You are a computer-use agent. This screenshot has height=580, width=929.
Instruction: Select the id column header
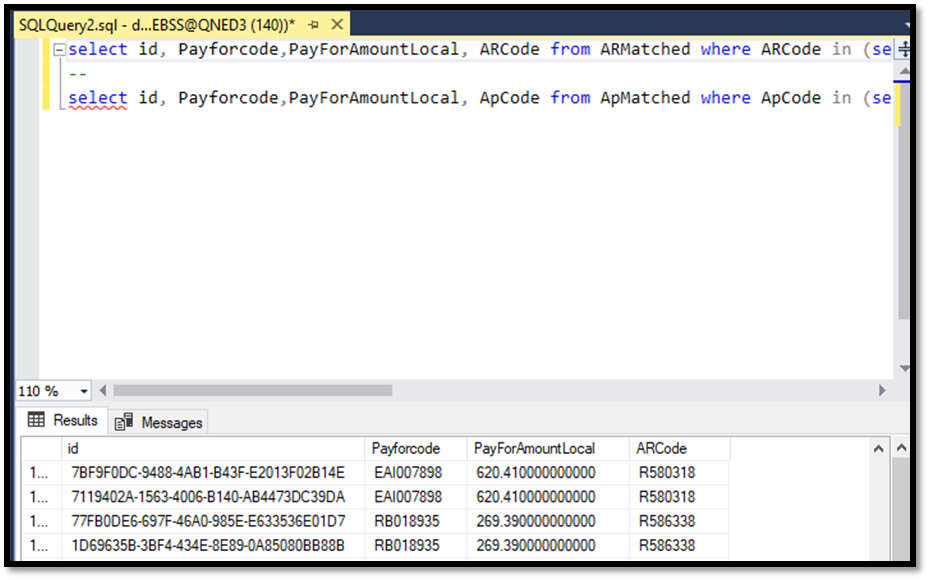tap(213, 448)
